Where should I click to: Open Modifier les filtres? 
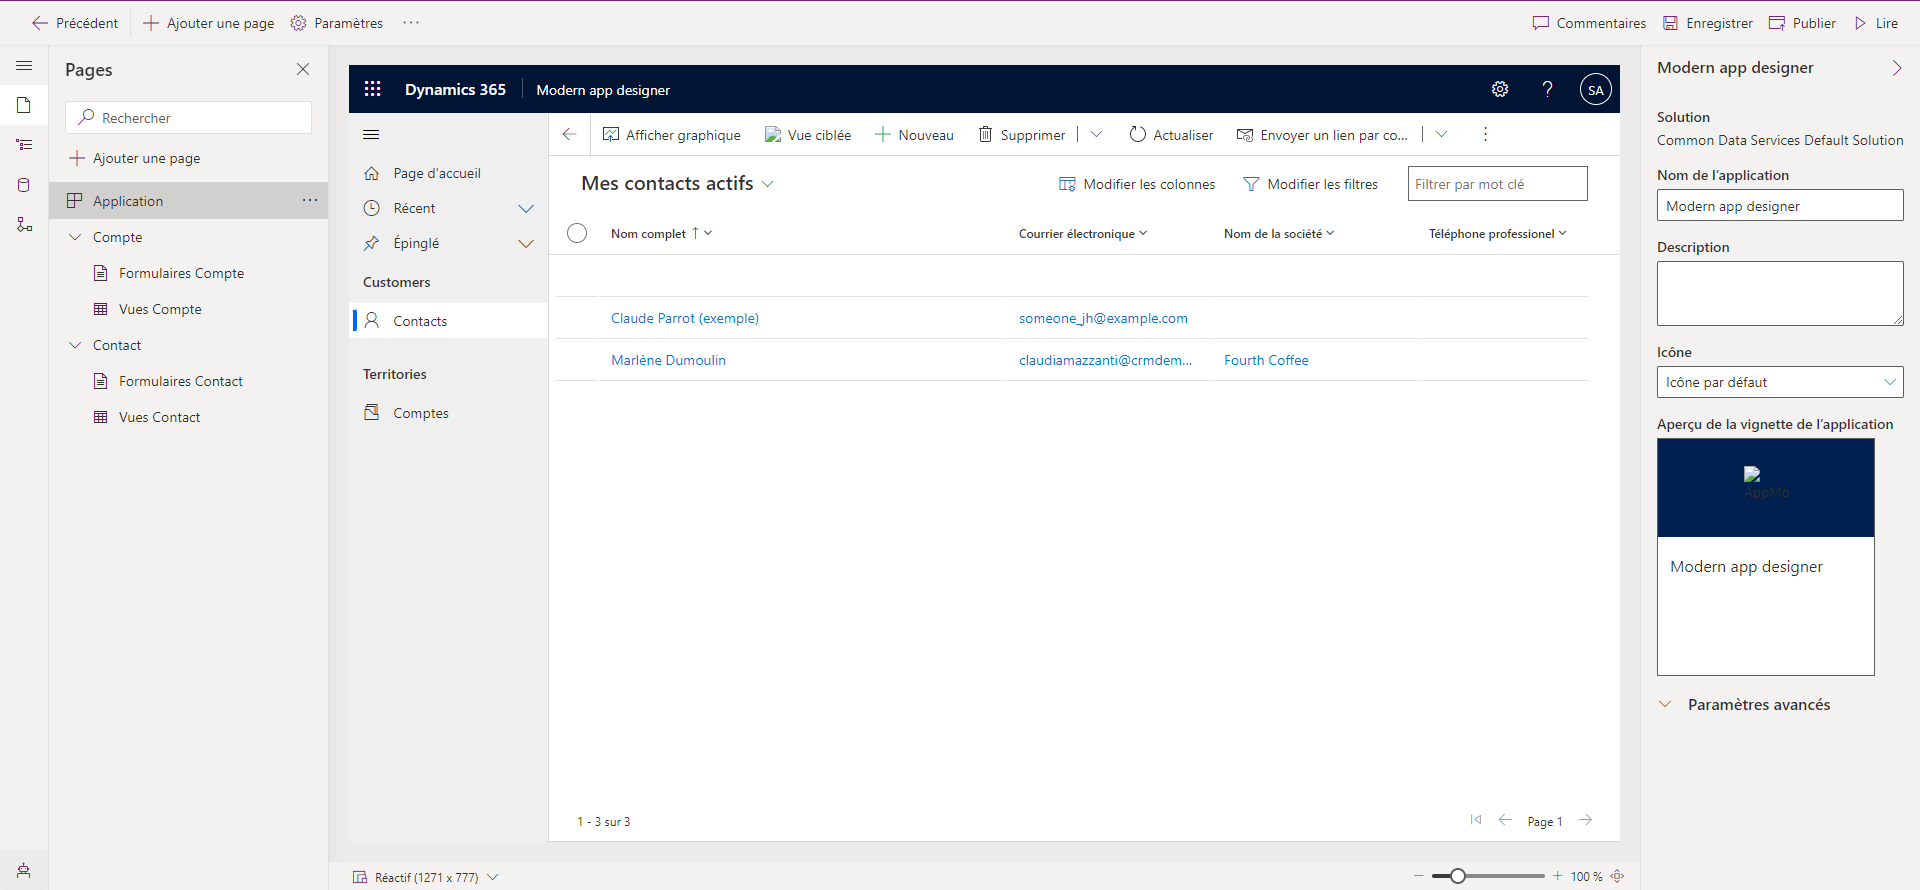[1310, 184]
